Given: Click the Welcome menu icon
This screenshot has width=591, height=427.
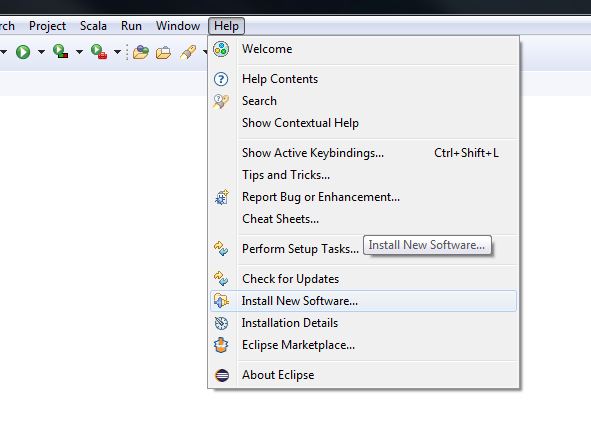Looking at the screenshot, I should pos(221,49).
